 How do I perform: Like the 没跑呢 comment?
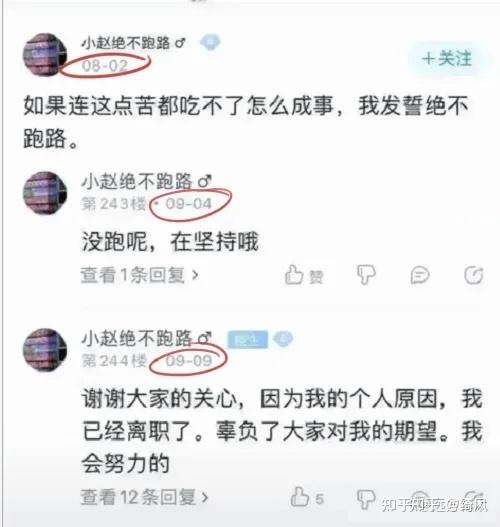tap(304, 275)
